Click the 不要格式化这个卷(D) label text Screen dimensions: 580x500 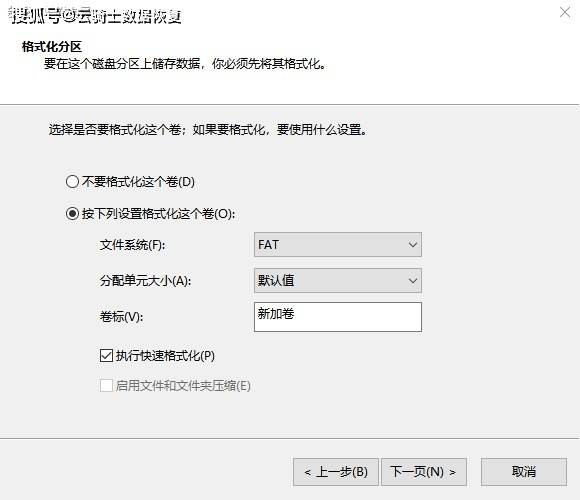138,182
